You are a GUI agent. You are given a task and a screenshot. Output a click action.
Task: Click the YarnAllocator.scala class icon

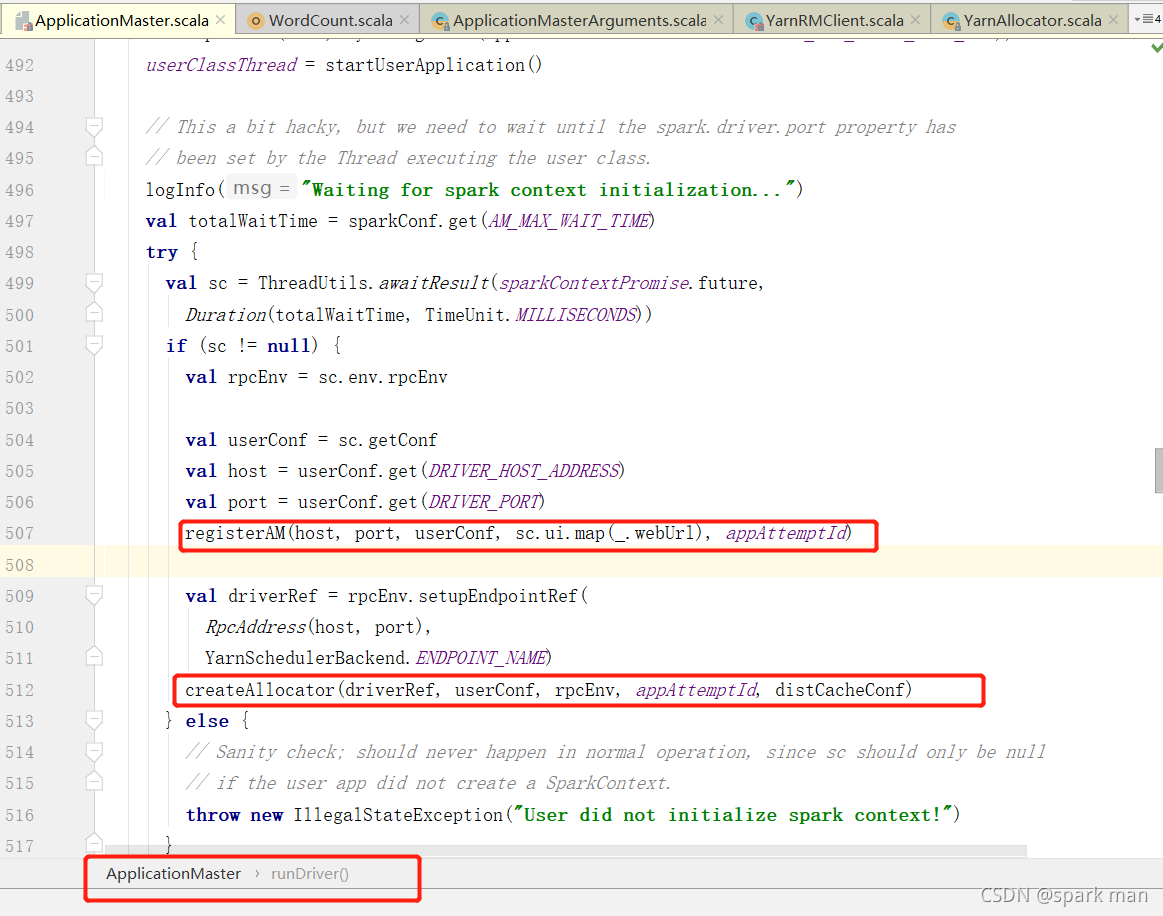coord(952,22)
